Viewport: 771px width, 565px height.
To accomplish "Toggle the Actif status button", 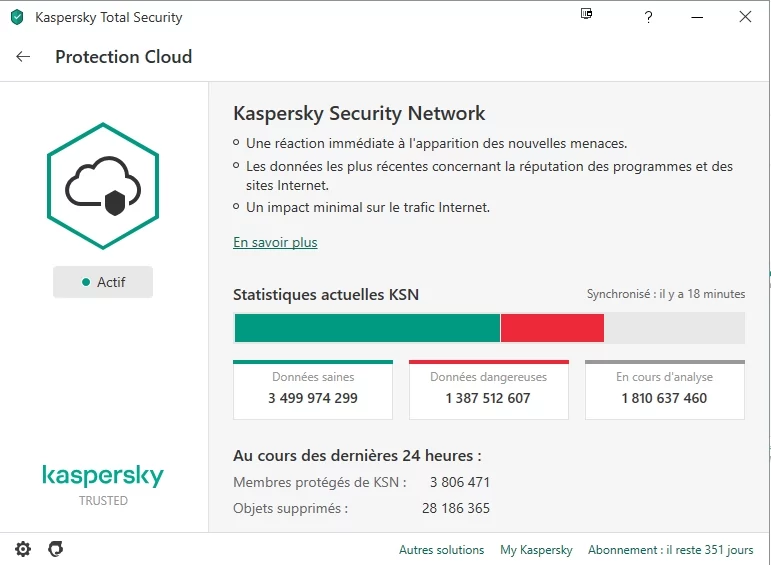I will pos(103,282).
